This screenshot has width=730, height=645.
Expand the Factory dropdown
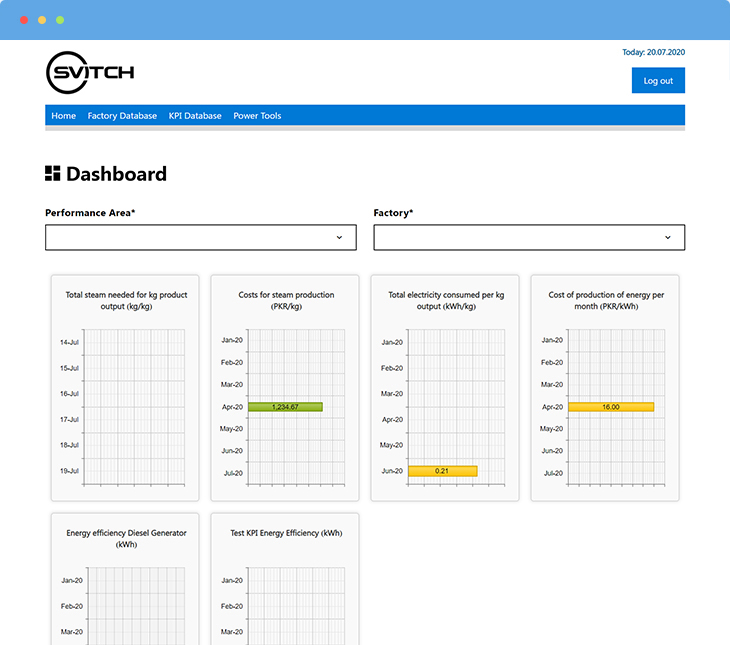[528, 237]
